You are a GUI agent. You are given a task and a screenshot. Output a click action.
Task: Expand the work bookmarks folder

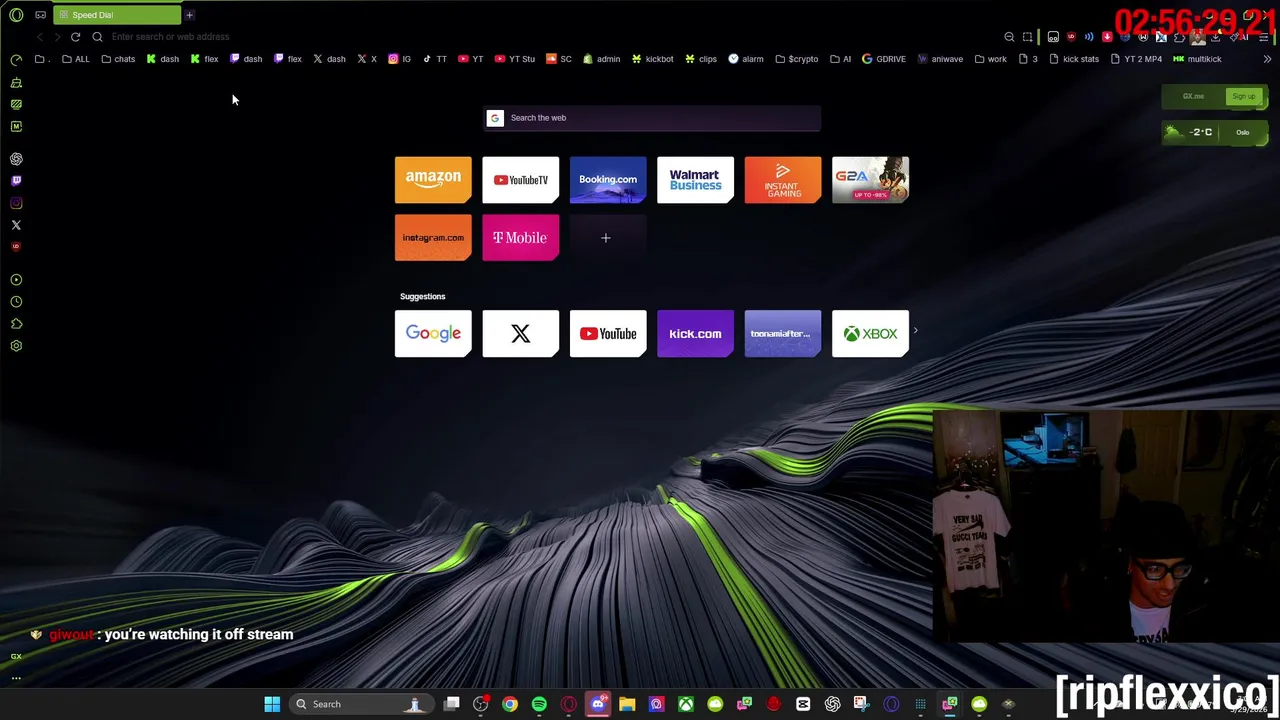[x=990, y=59]
